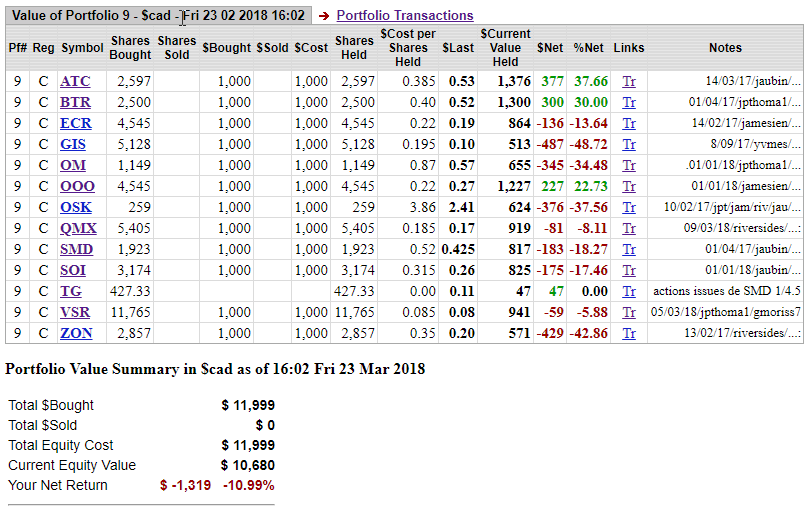Click the OM stock symbol

point(73,165)
